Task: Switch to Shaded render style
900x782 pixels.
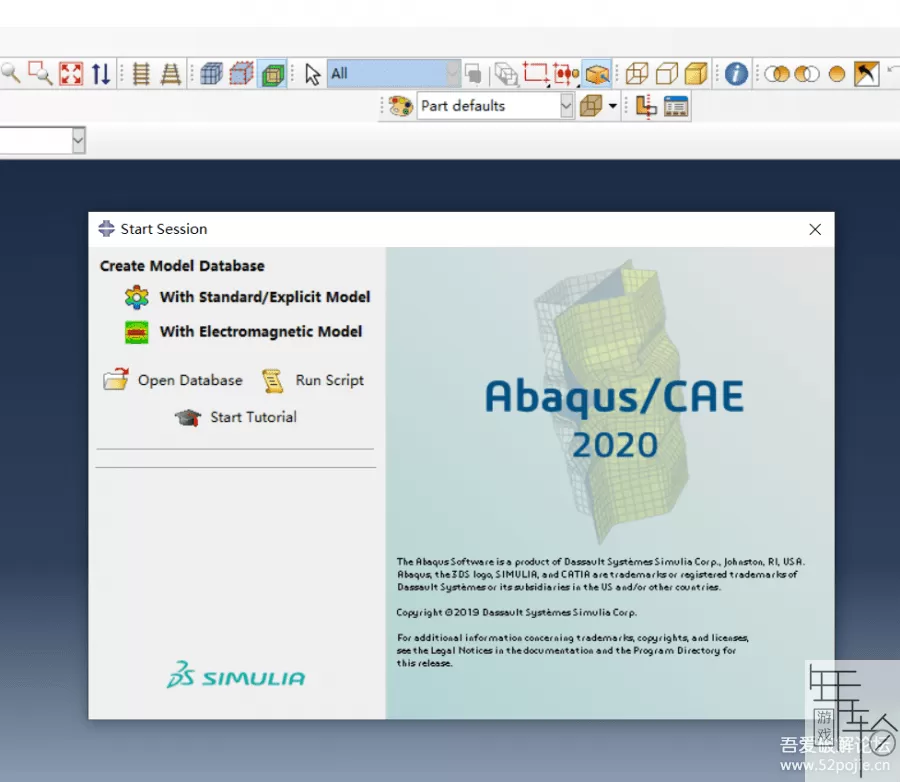Action: coord(696,74)
